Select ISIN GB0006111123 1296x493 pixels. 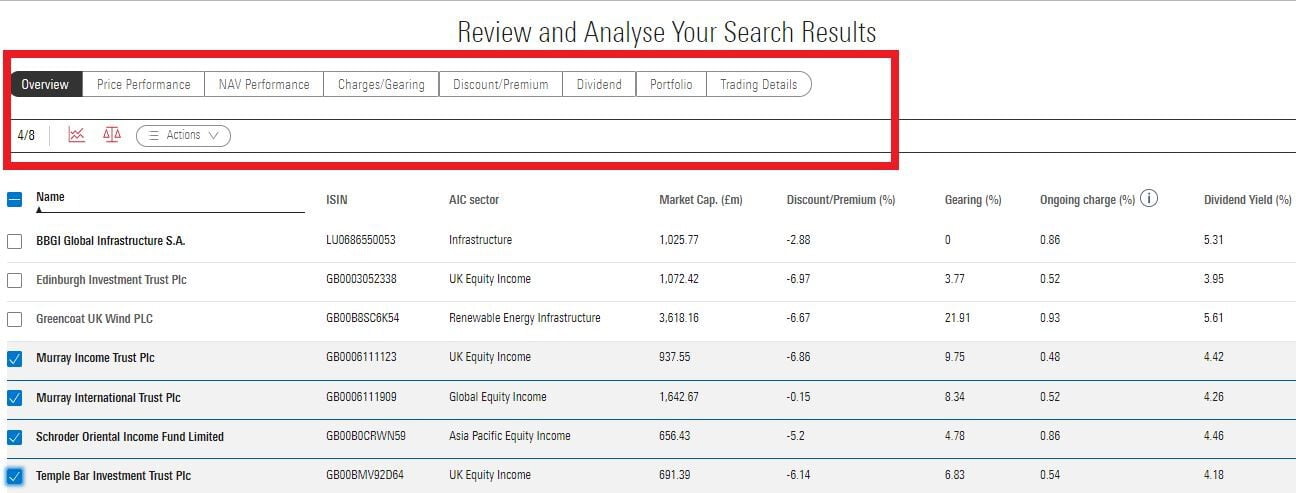click(360, 357)
